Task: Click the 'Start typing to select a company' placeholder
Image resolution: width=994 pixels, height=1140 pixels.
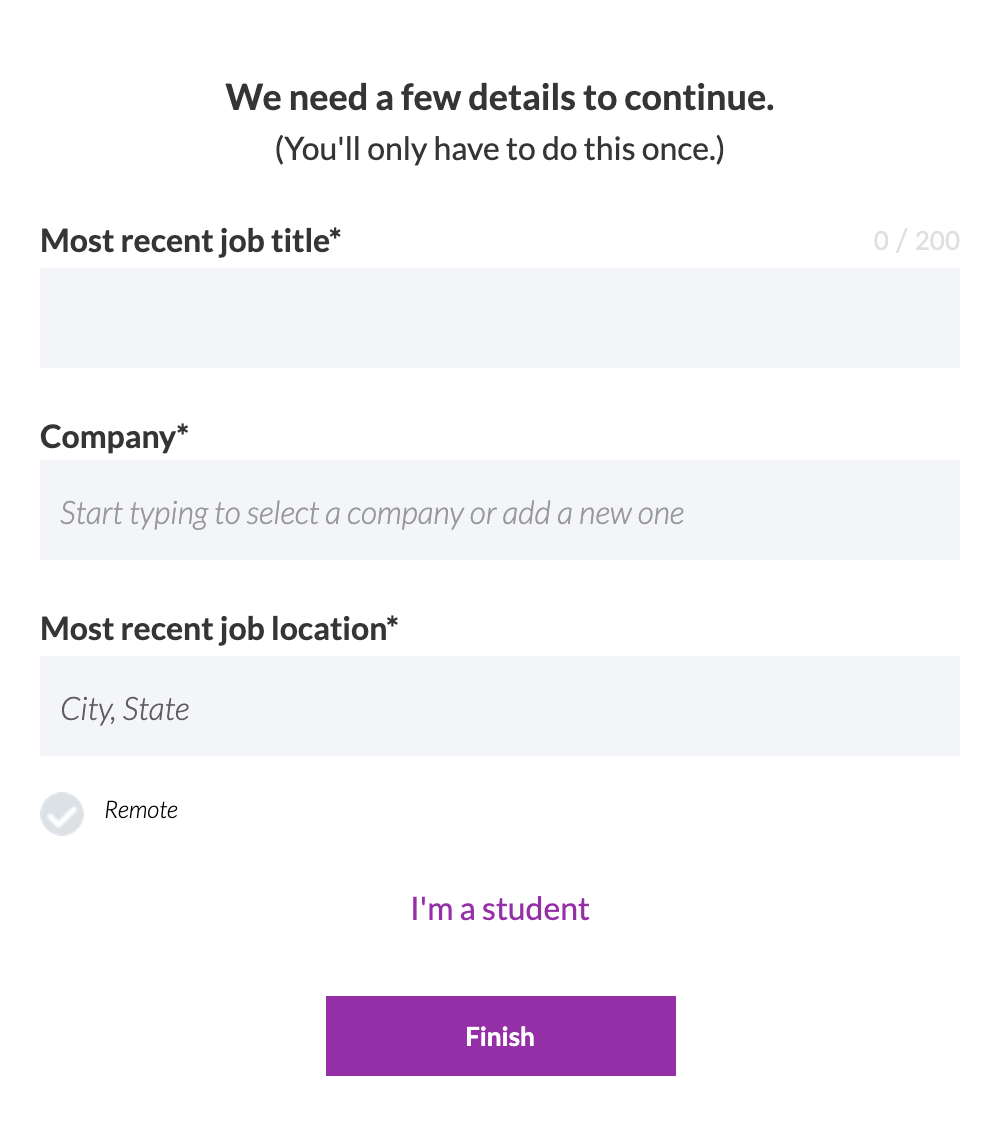Action: [372, 513]
